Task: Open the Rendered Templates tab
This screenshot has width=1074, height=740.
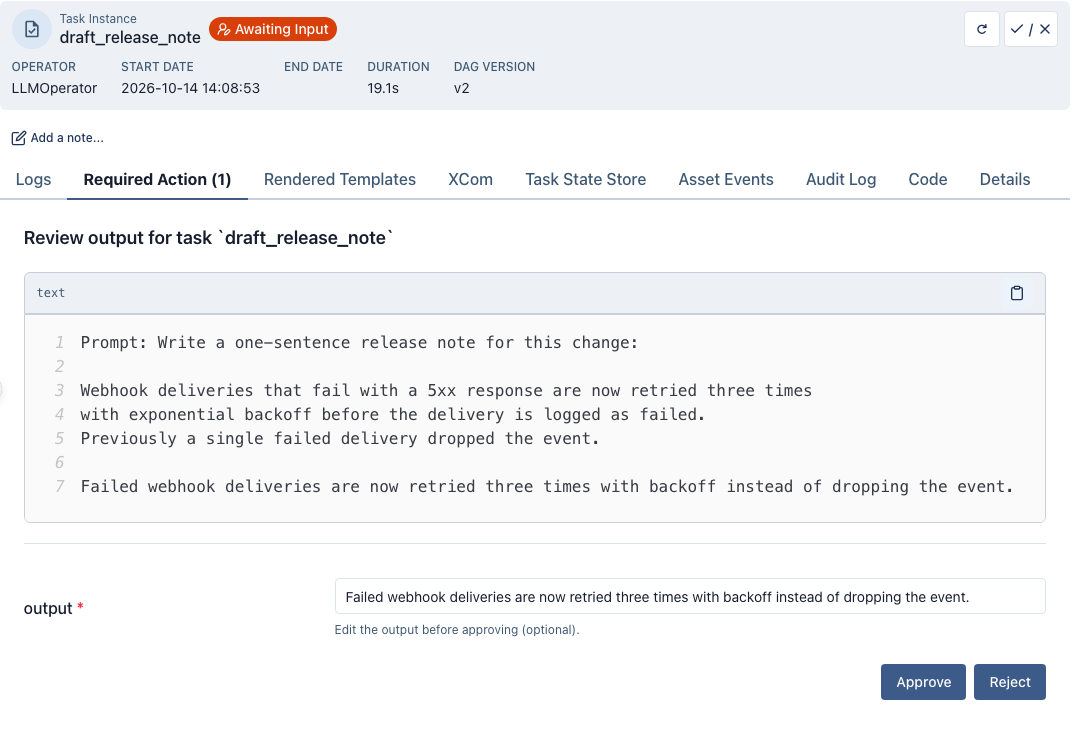Action: [x=340, y=180]
